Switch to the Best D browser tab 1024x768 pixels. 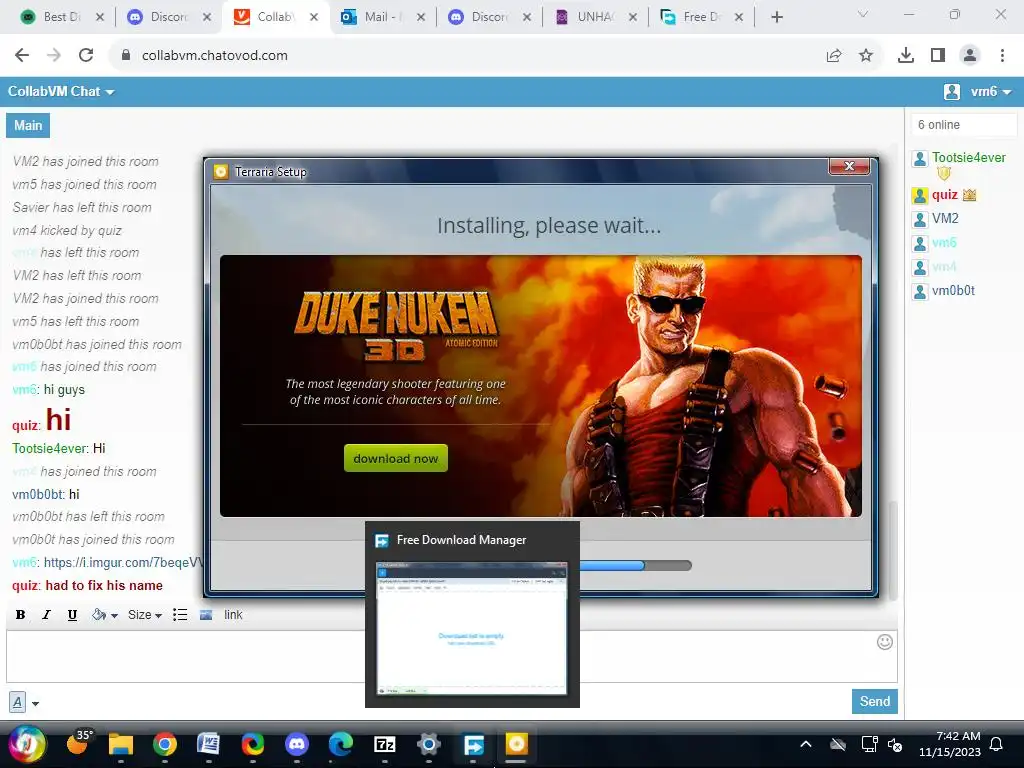coord(61,17)
